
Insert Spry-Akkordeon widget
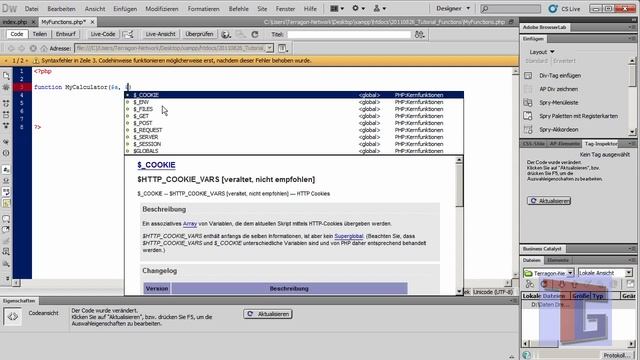(x=558, y=129)
